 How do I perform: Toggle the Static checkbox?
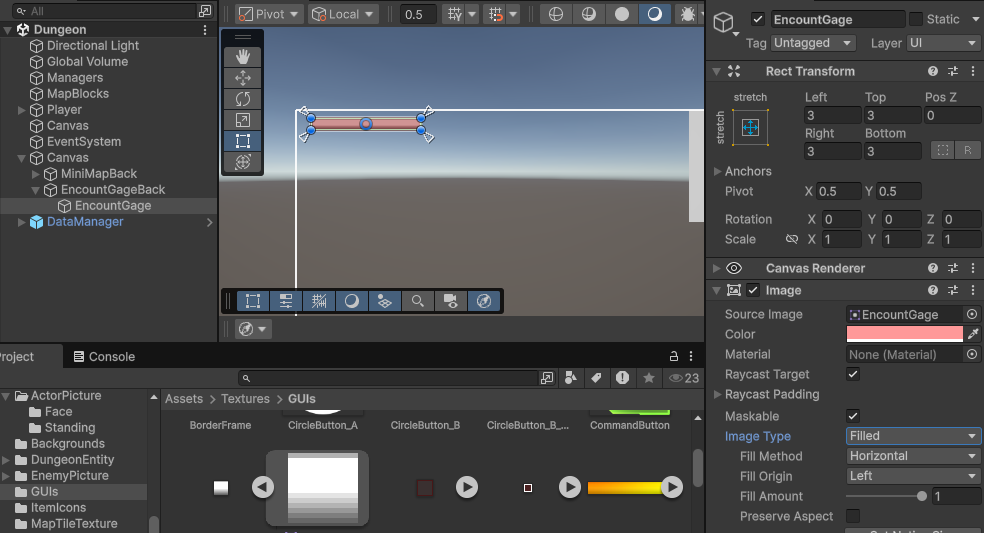click(x=916, y=19)
